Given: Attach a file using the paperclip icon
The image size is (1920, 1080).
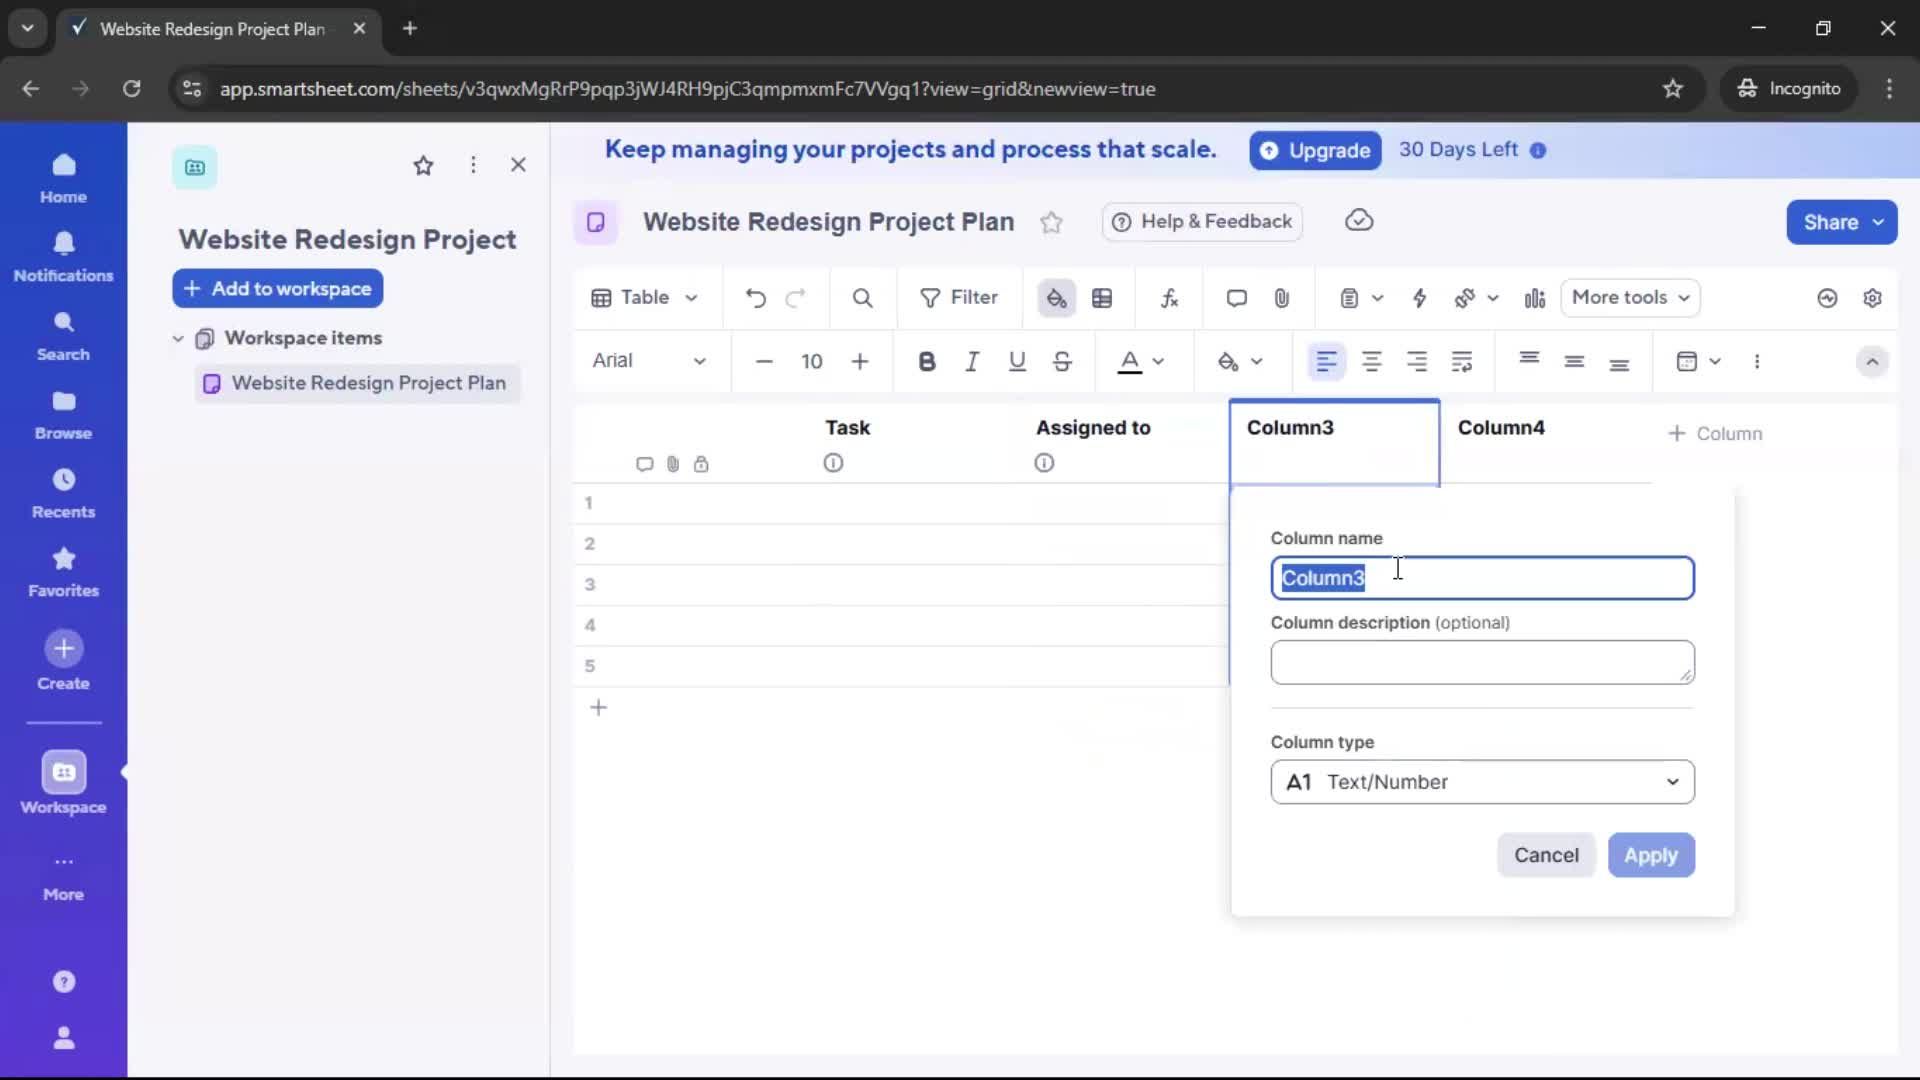Looking at the screenshot, I should pyautogui.click(x=1283, y=298).
